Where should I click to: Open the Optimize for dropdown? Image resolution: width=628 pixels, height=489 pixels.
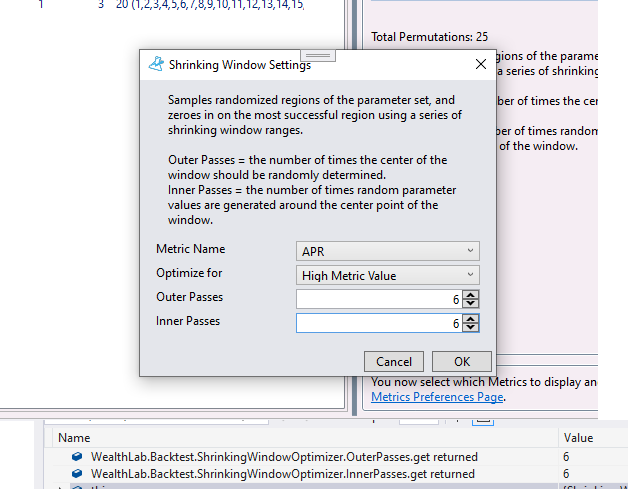tap(388, 275)
